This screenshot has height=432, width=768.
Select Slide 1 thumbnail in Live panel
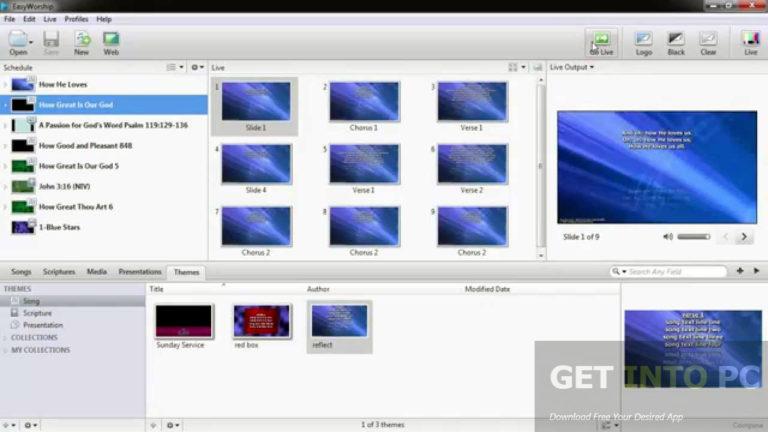[256, 101]
